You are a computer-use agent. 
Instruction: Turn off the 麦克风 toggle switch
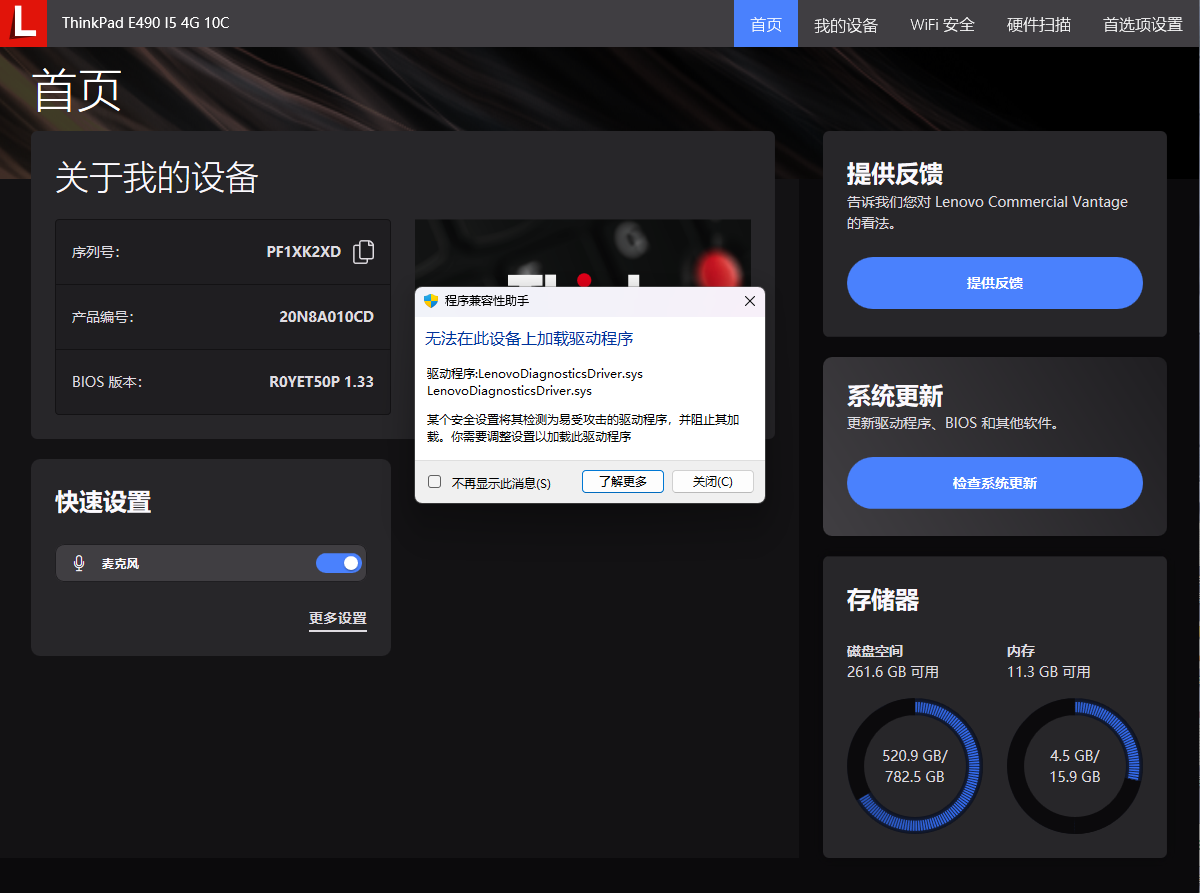coord(339,563)
